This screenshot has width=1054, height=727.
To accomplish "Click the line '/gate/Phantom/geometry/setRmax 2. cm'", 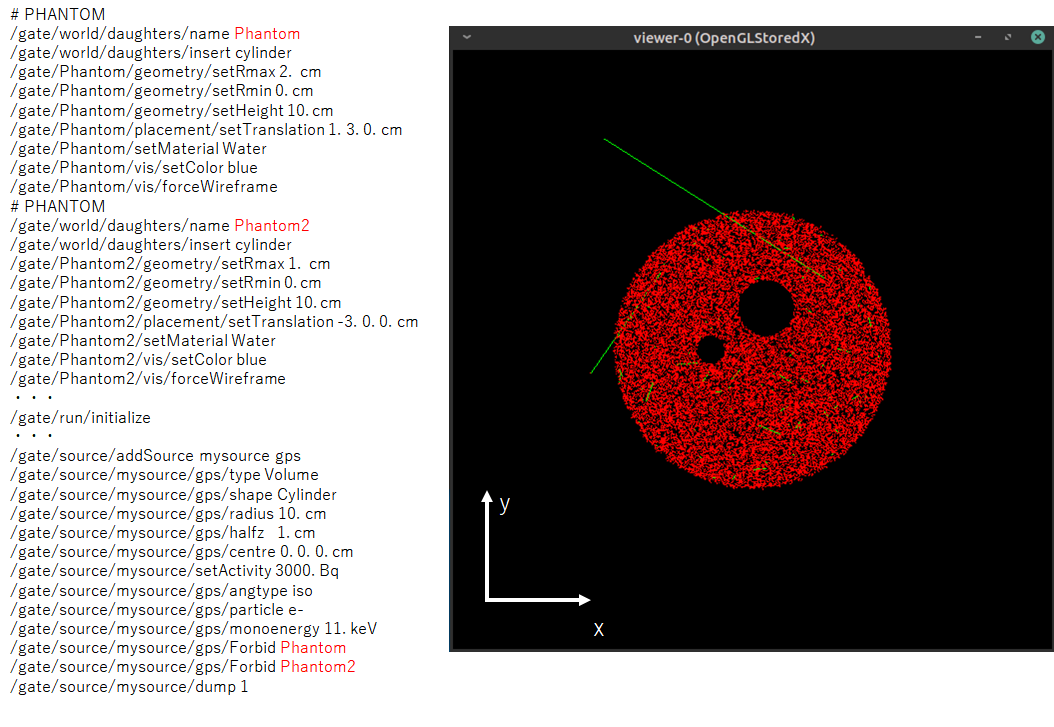I will tap(165, 72).
